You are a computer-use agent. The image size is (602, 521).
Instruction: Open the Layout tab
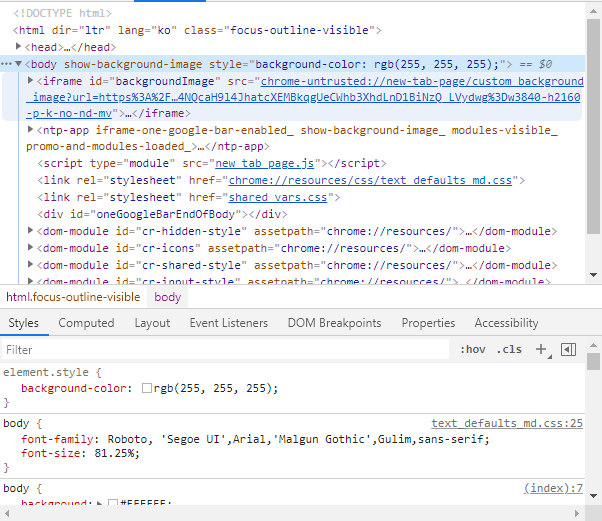tap(152, 323)
